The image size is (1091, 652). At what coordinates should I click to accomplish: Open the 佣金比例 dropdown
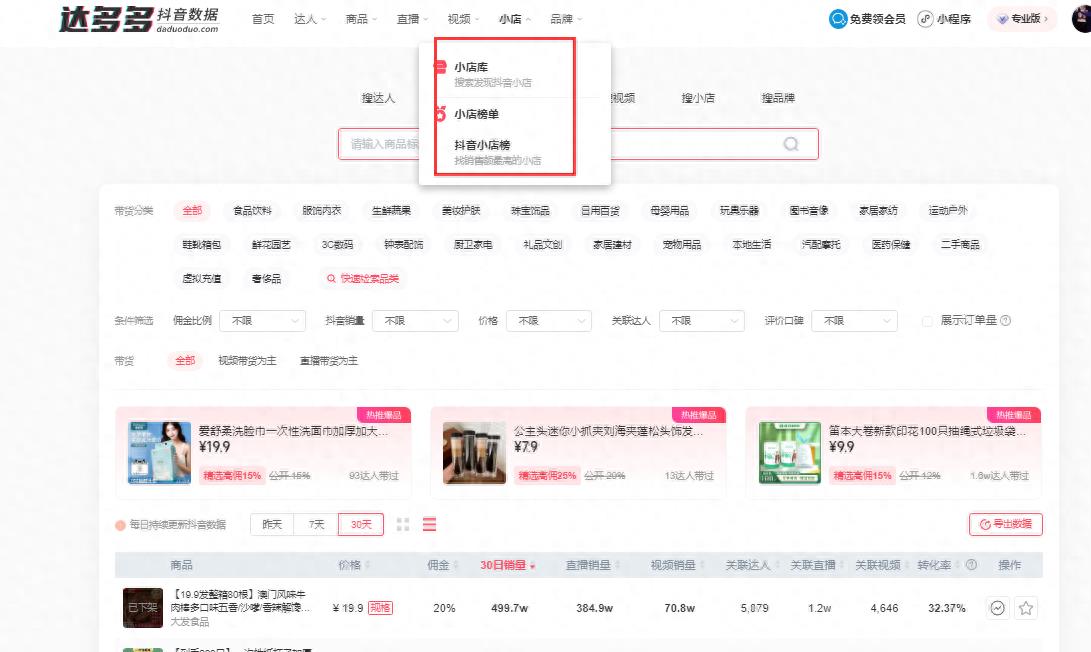pyautogui.click(x=262, y=321)
